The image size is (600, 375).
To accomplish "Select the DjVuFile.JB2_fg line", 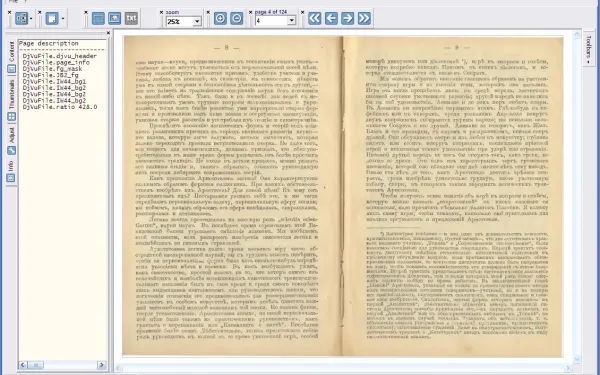I will pyautogui.click(x=51, y=75).
